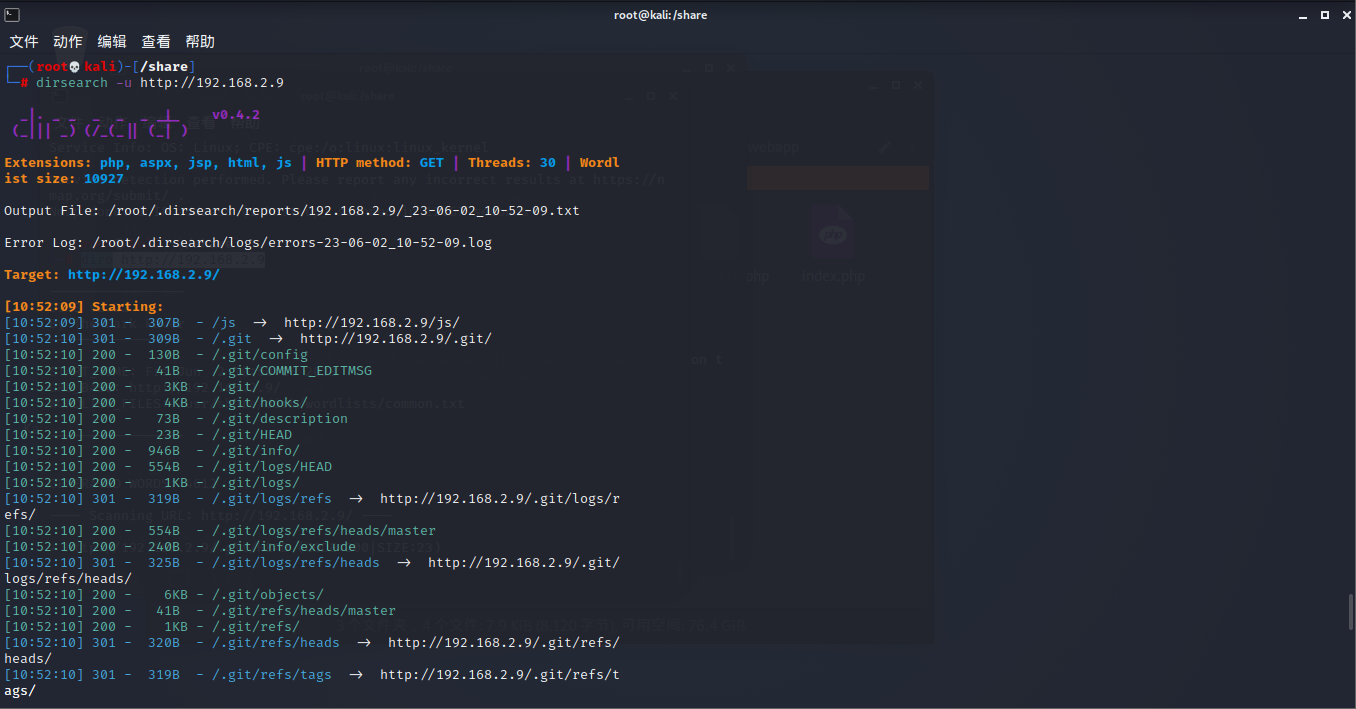Click the pencil edit icon beside webapp path
The image size is (1356, 709).
click(x=885, y=148)
